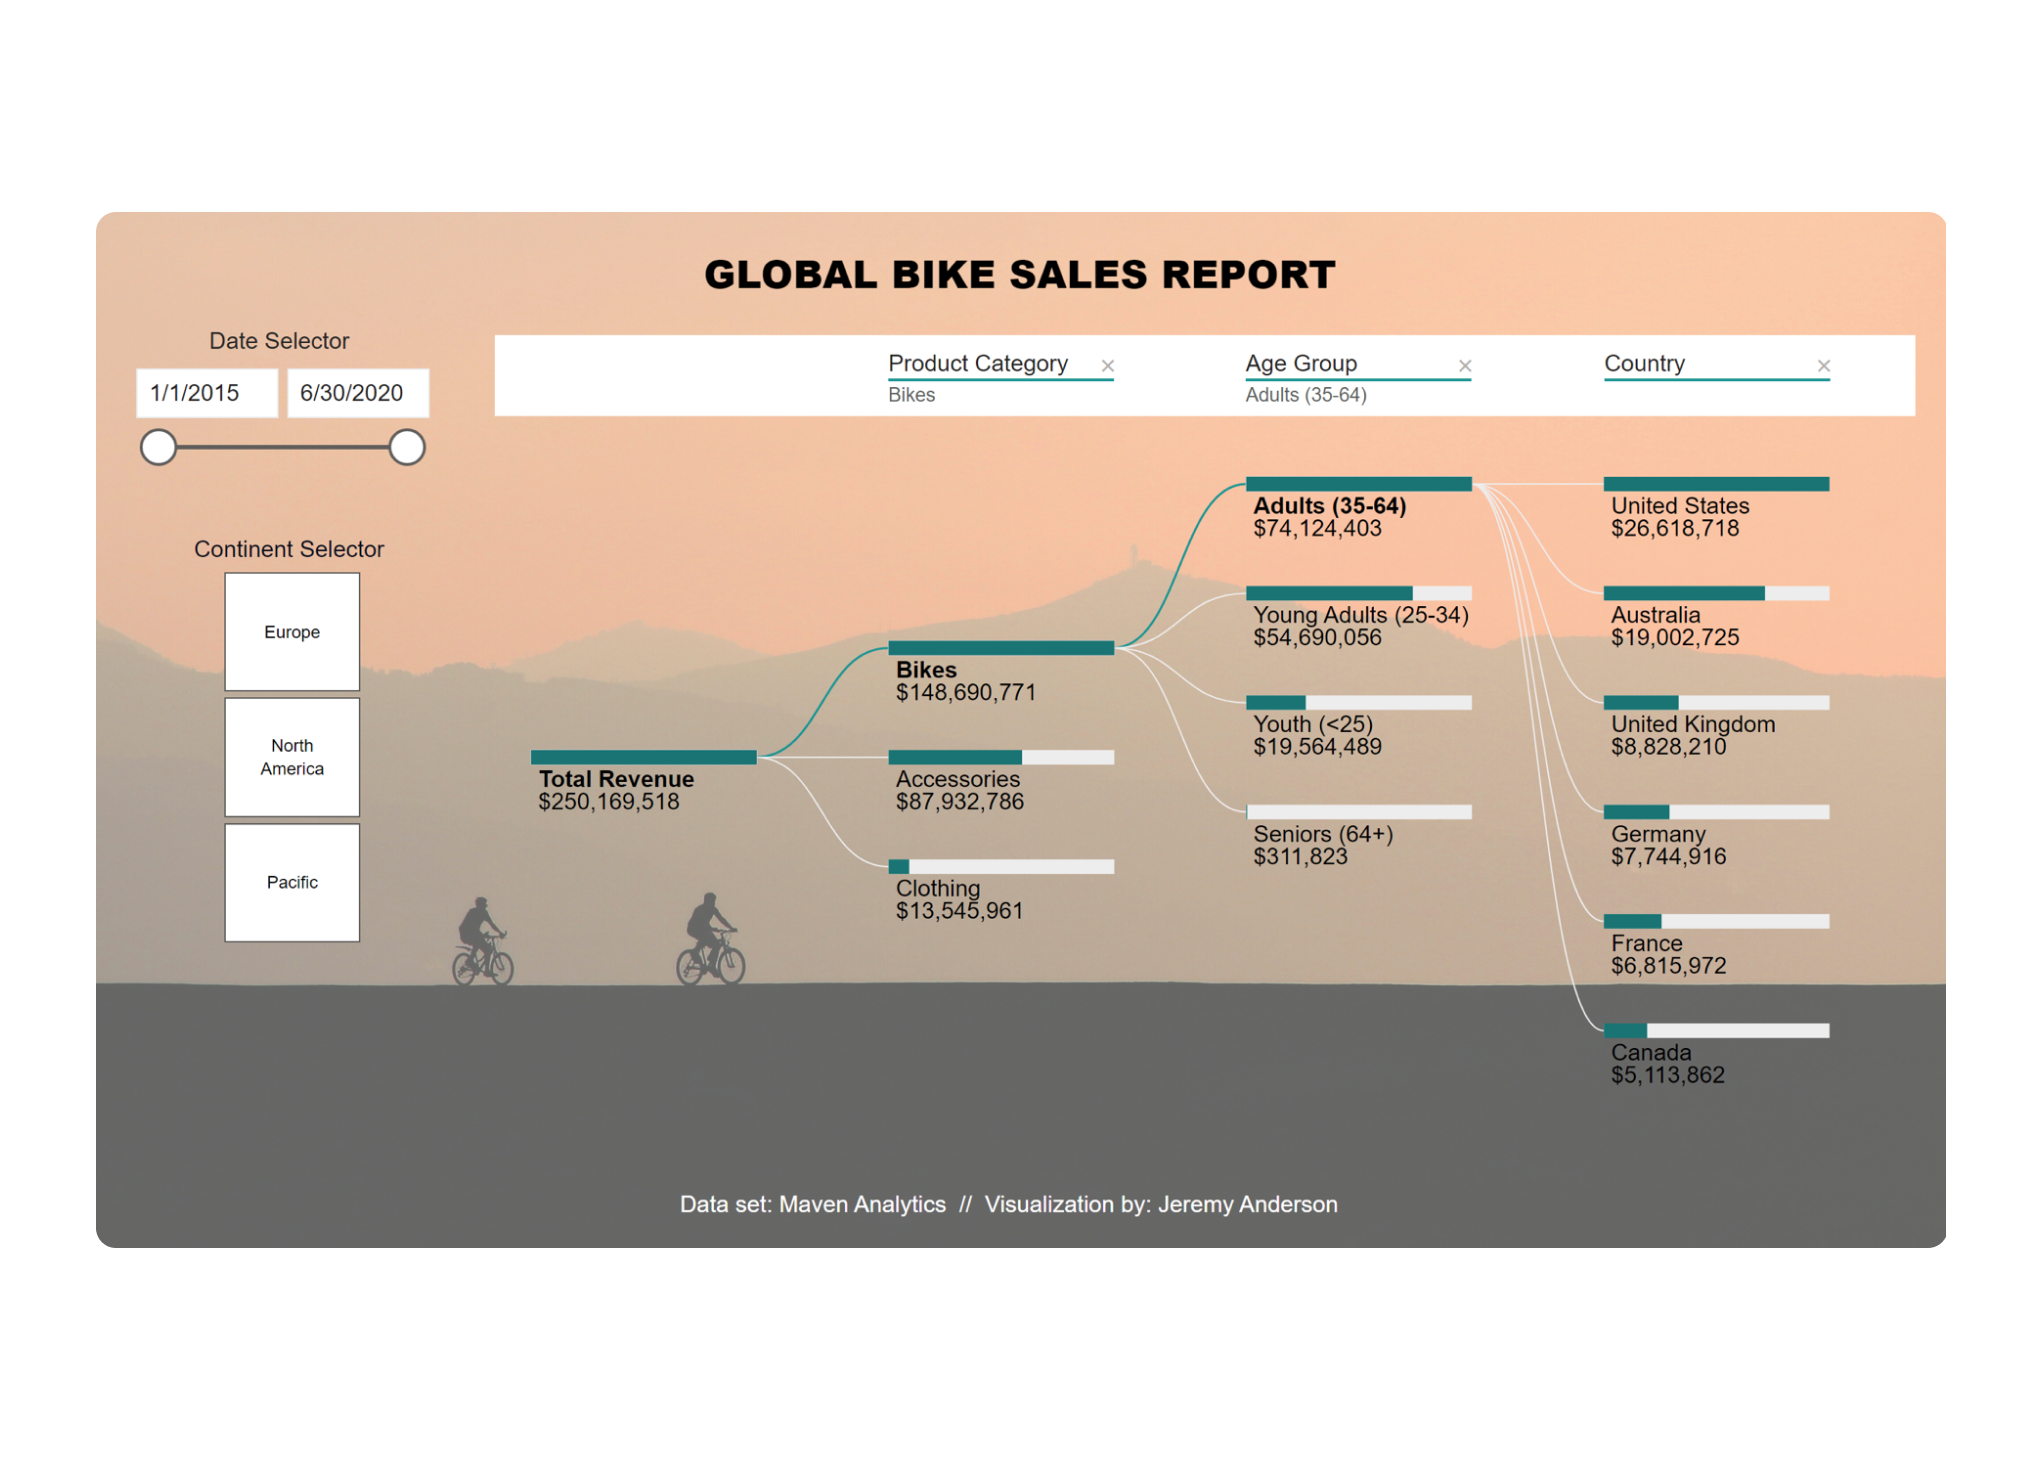
Task: Select the Youth (<25) age group
Action: pos(1358,703)
